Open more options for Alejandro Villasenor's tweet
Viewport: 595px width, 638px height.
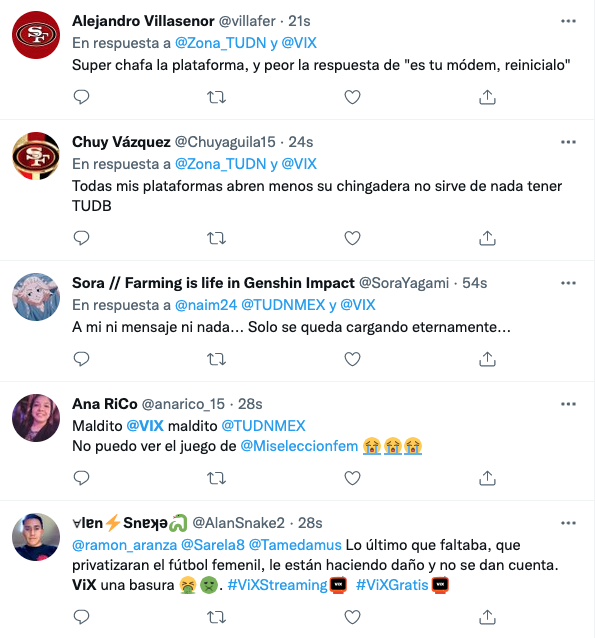coord(568,21)
